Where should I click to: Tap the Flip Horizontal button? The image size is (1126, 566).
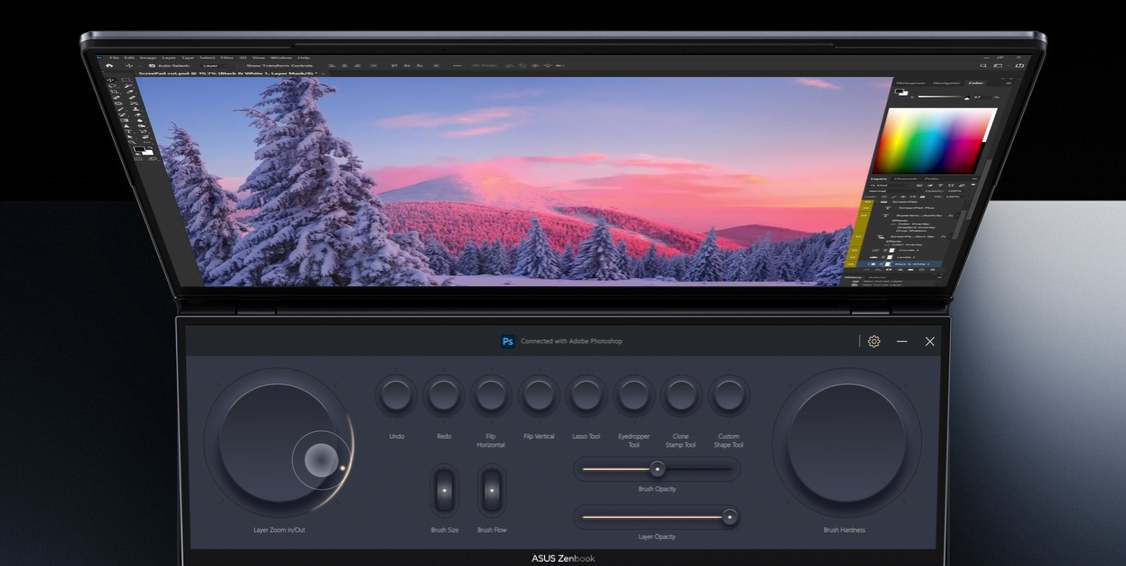pos(491,395)
